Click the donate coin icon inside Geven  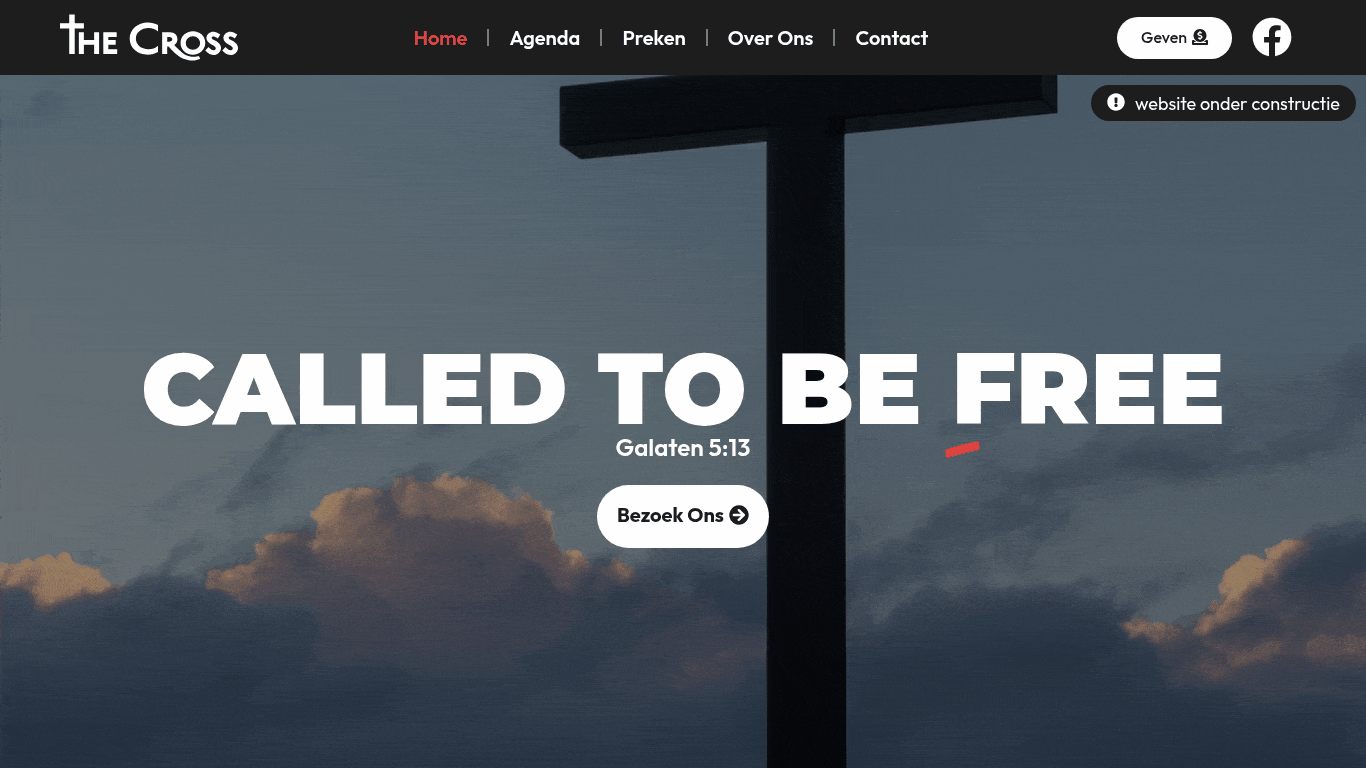[1200, 38]
